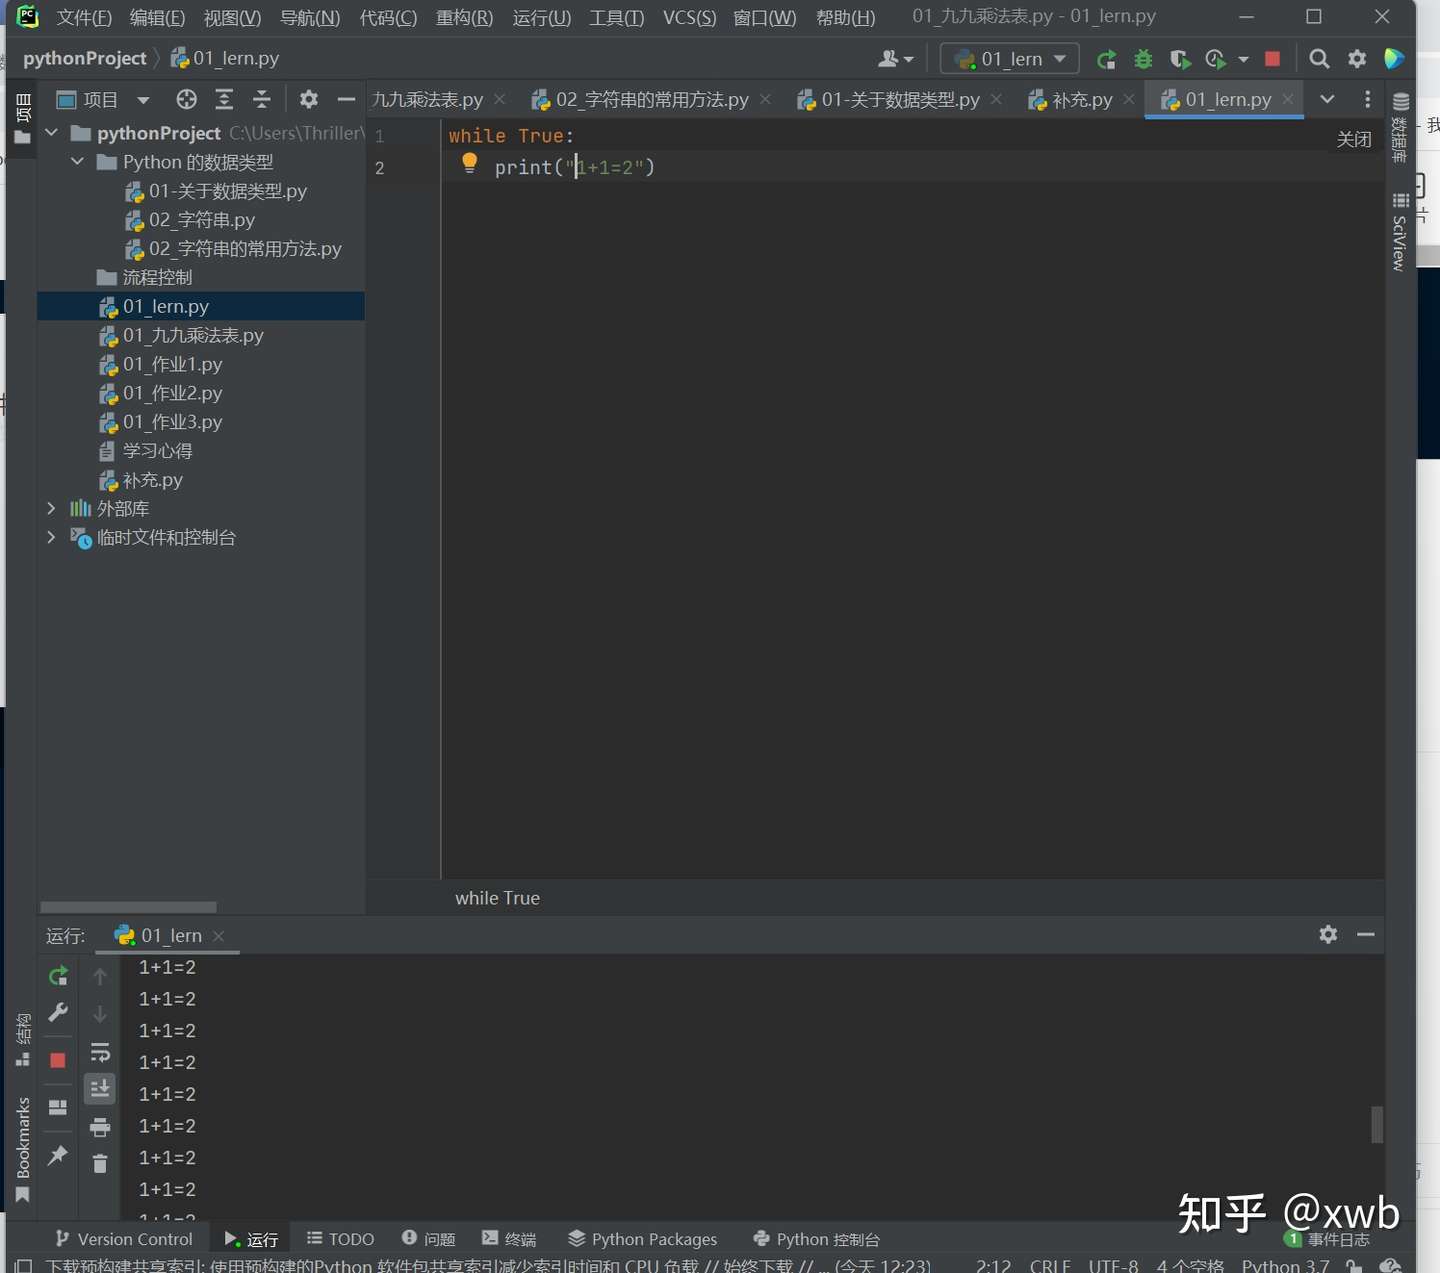Viewport: 1440px width, 1273px height.
Task: Open the 重构(R) menu
Action: [x=464, y=17]
